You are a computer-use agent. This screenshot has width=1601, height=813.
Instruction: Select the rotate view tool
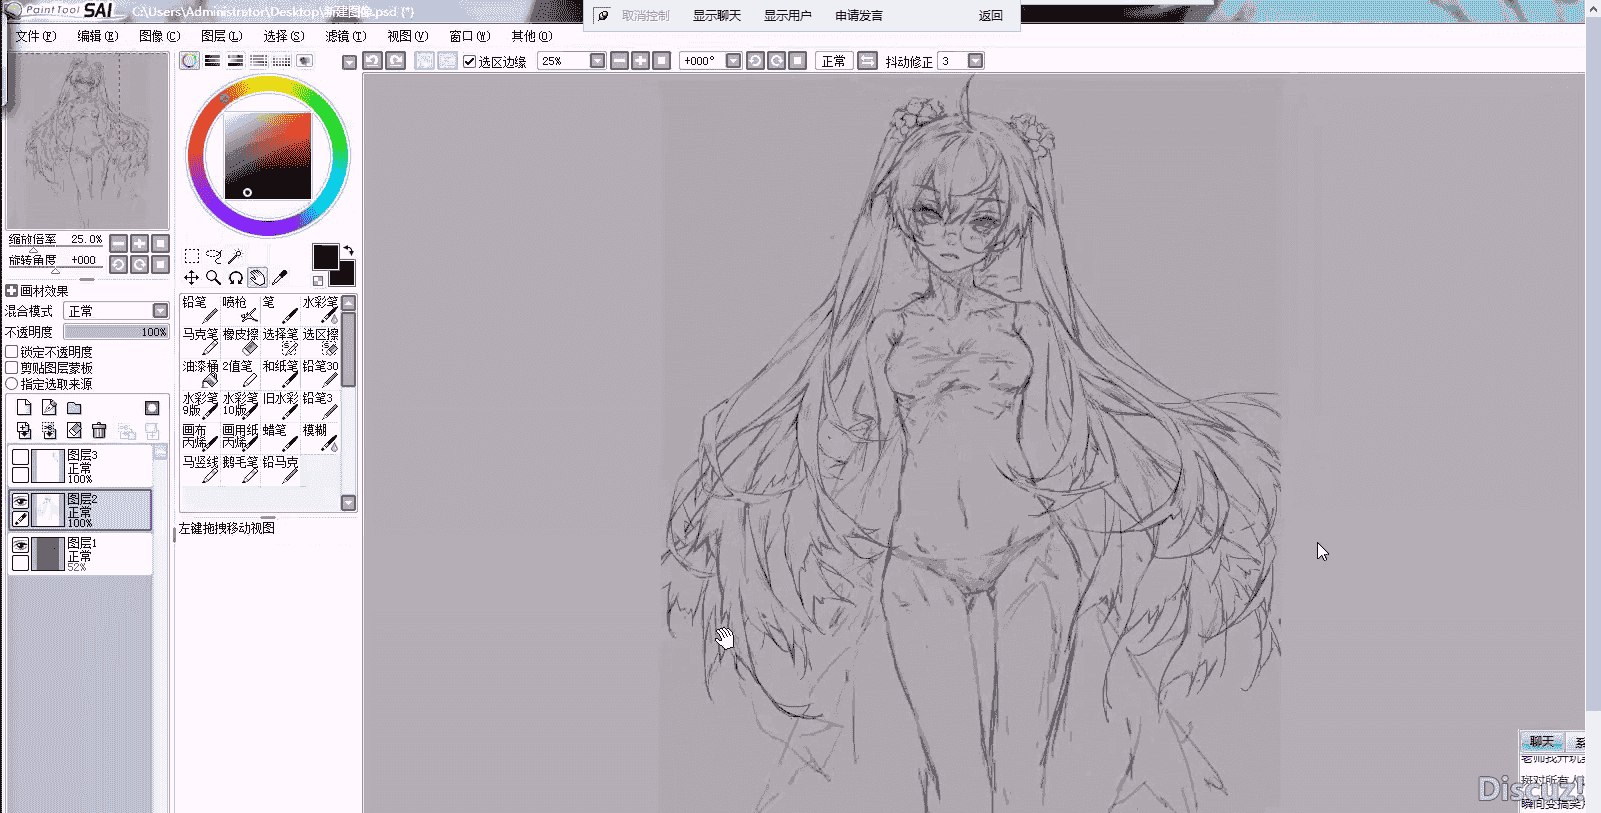(x=235, y=277)
